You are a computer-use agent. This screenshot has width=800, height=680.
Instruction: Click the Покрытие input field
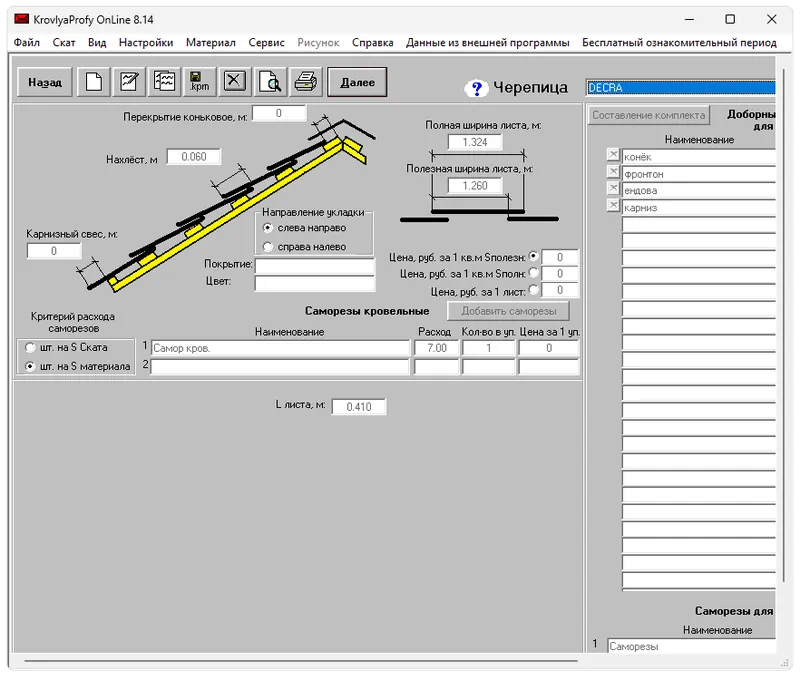click(x=315, y=266)
